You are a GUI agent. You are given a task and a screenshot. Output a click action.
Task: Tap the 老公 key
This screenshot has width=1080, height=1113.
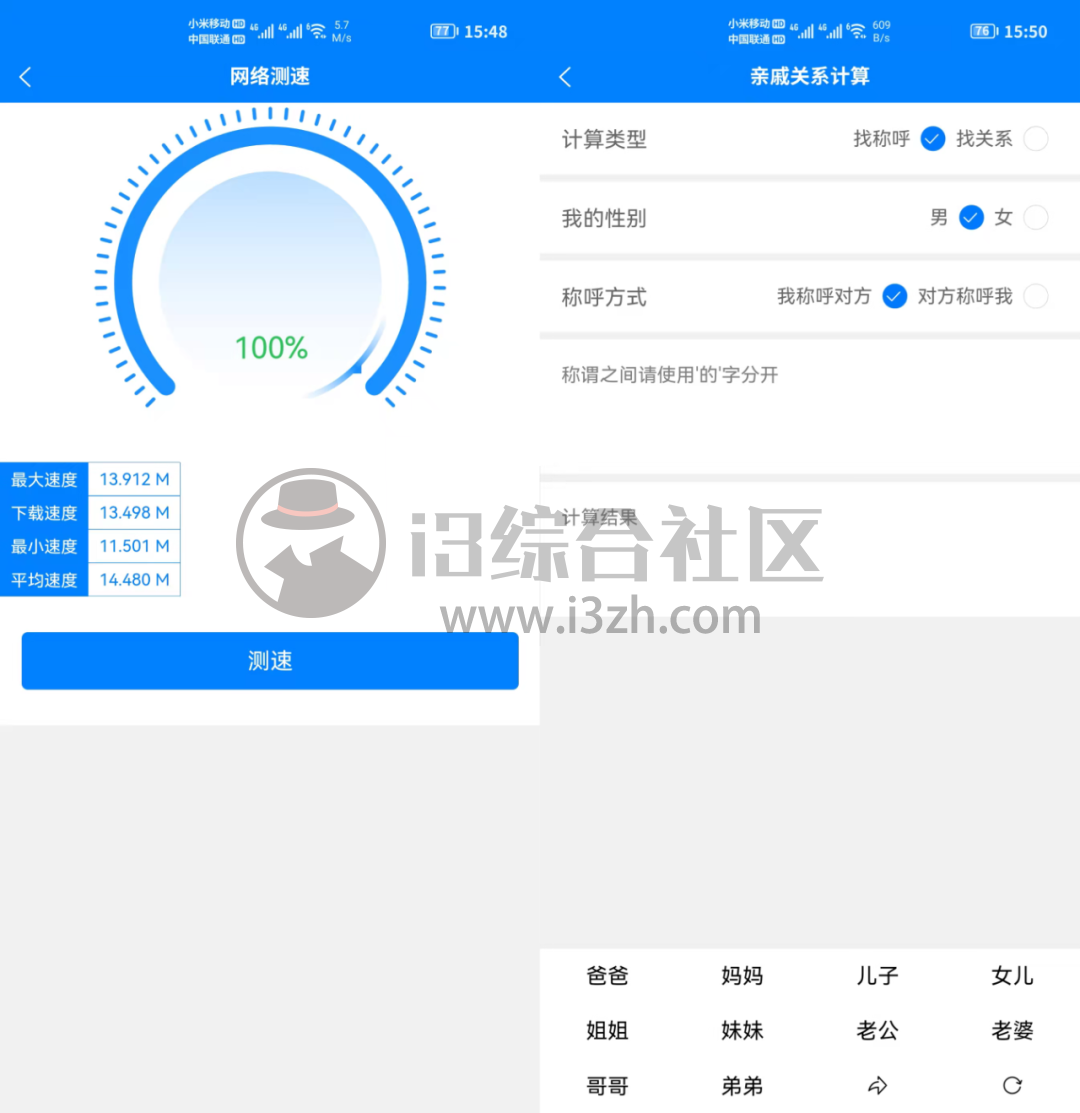coord(877,1030)
